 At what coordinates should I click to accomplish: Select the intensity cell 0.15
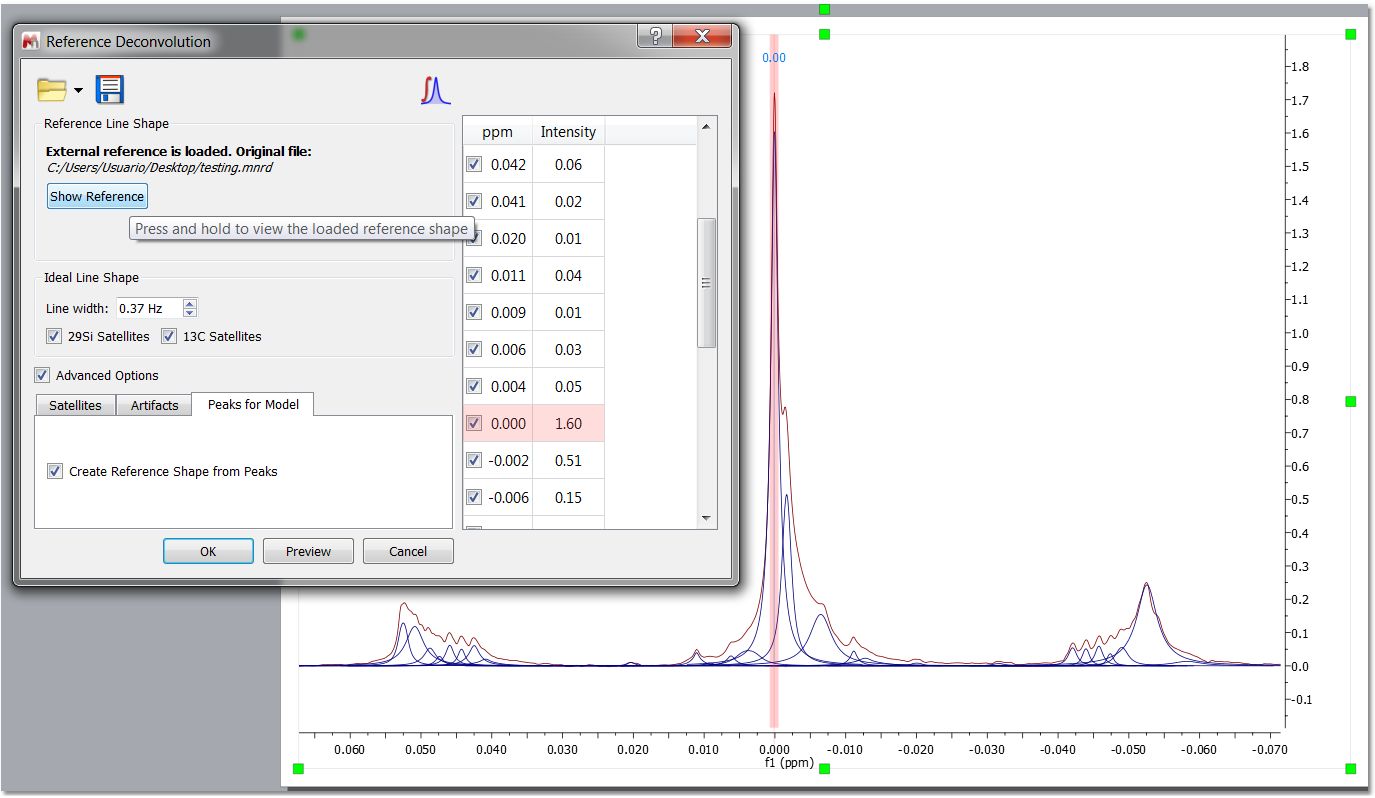(568, 497)
